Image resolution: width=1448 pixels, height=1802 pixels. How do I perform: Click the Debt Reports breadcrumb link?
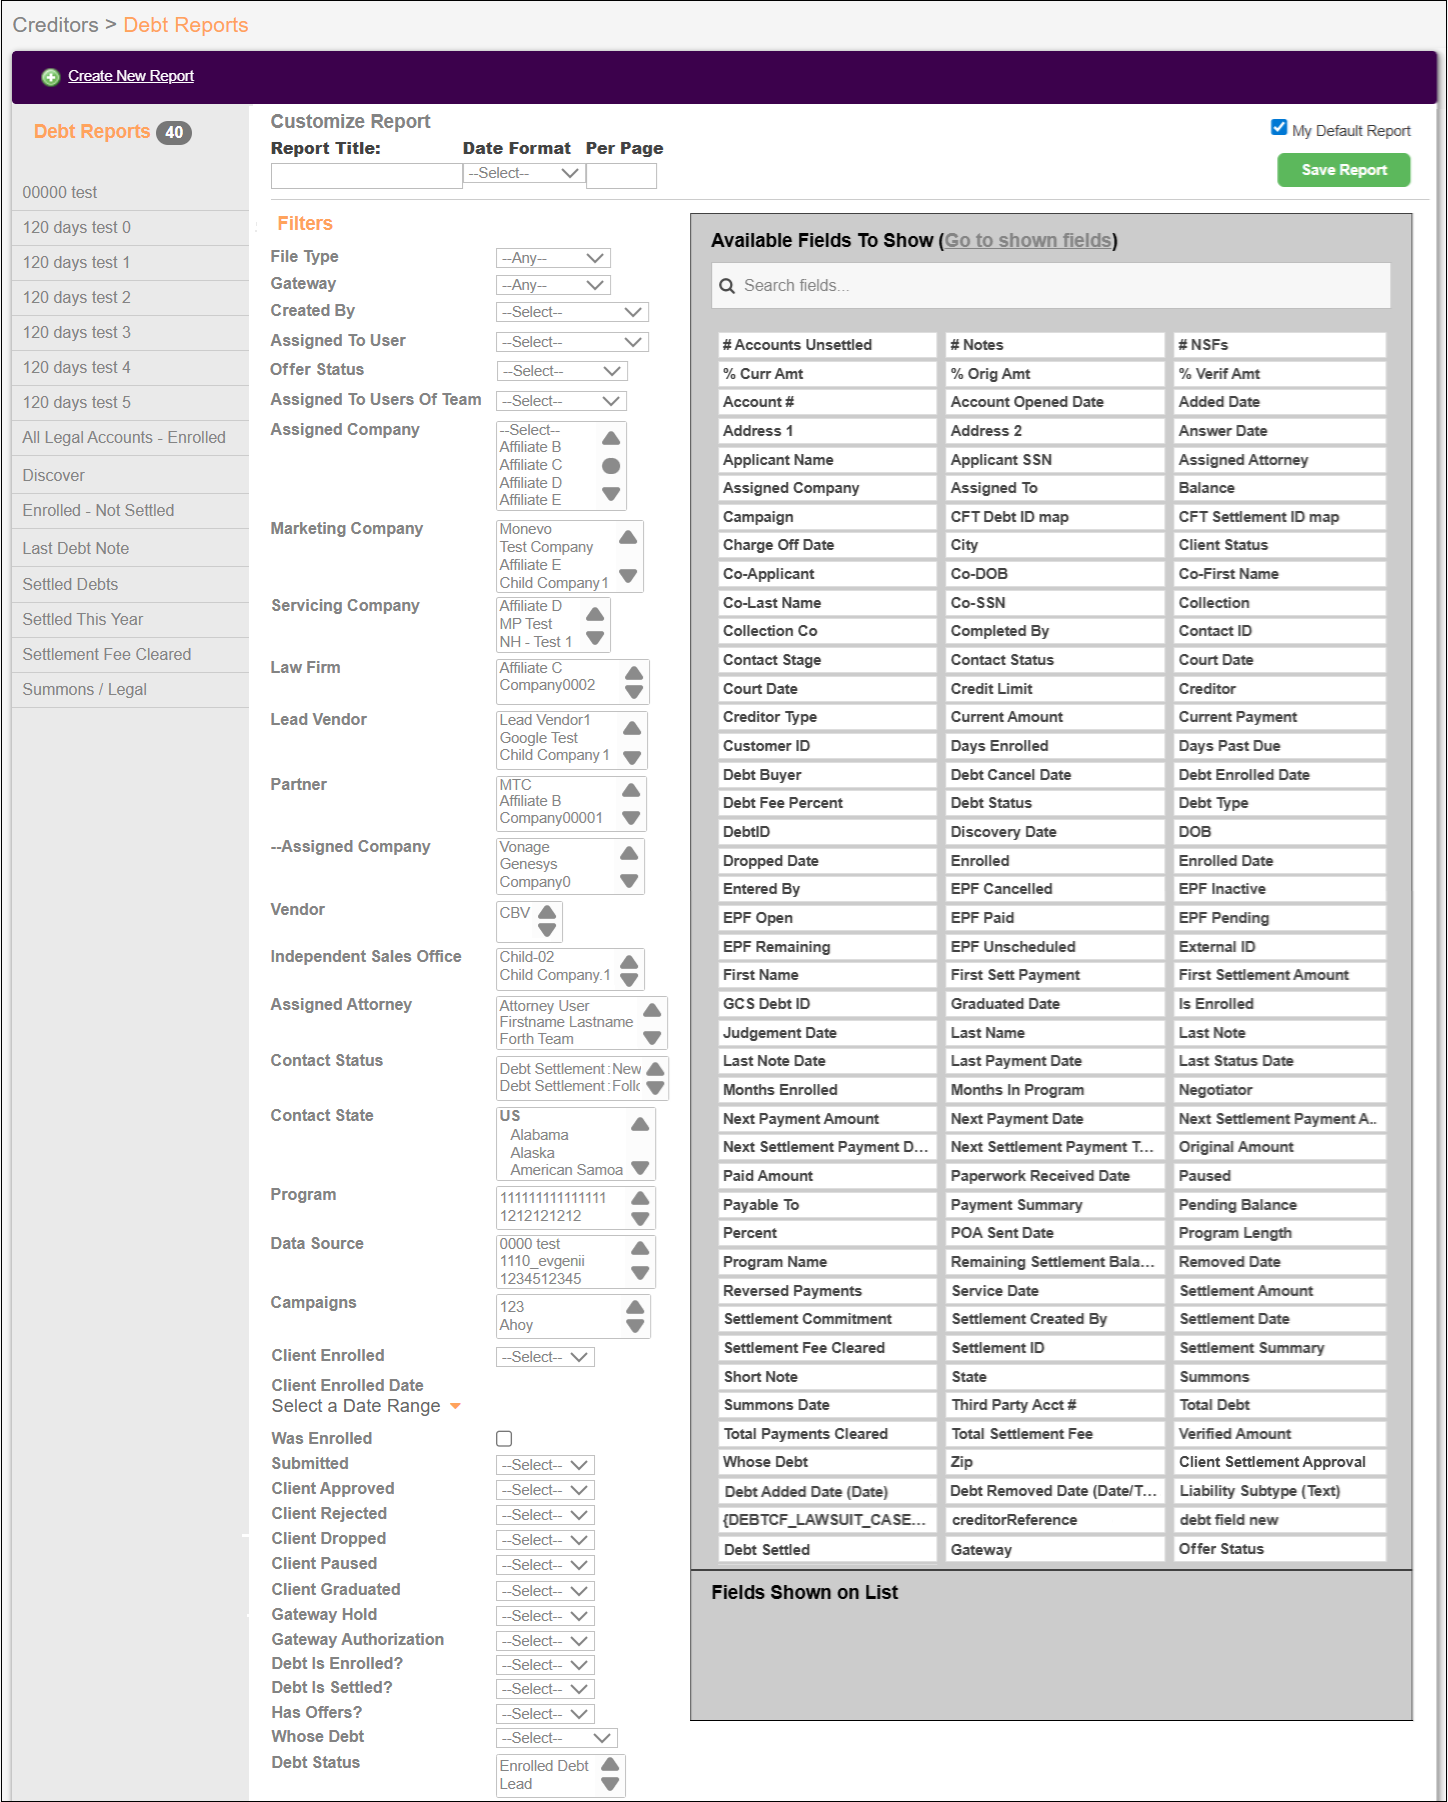tap(186, 25)
